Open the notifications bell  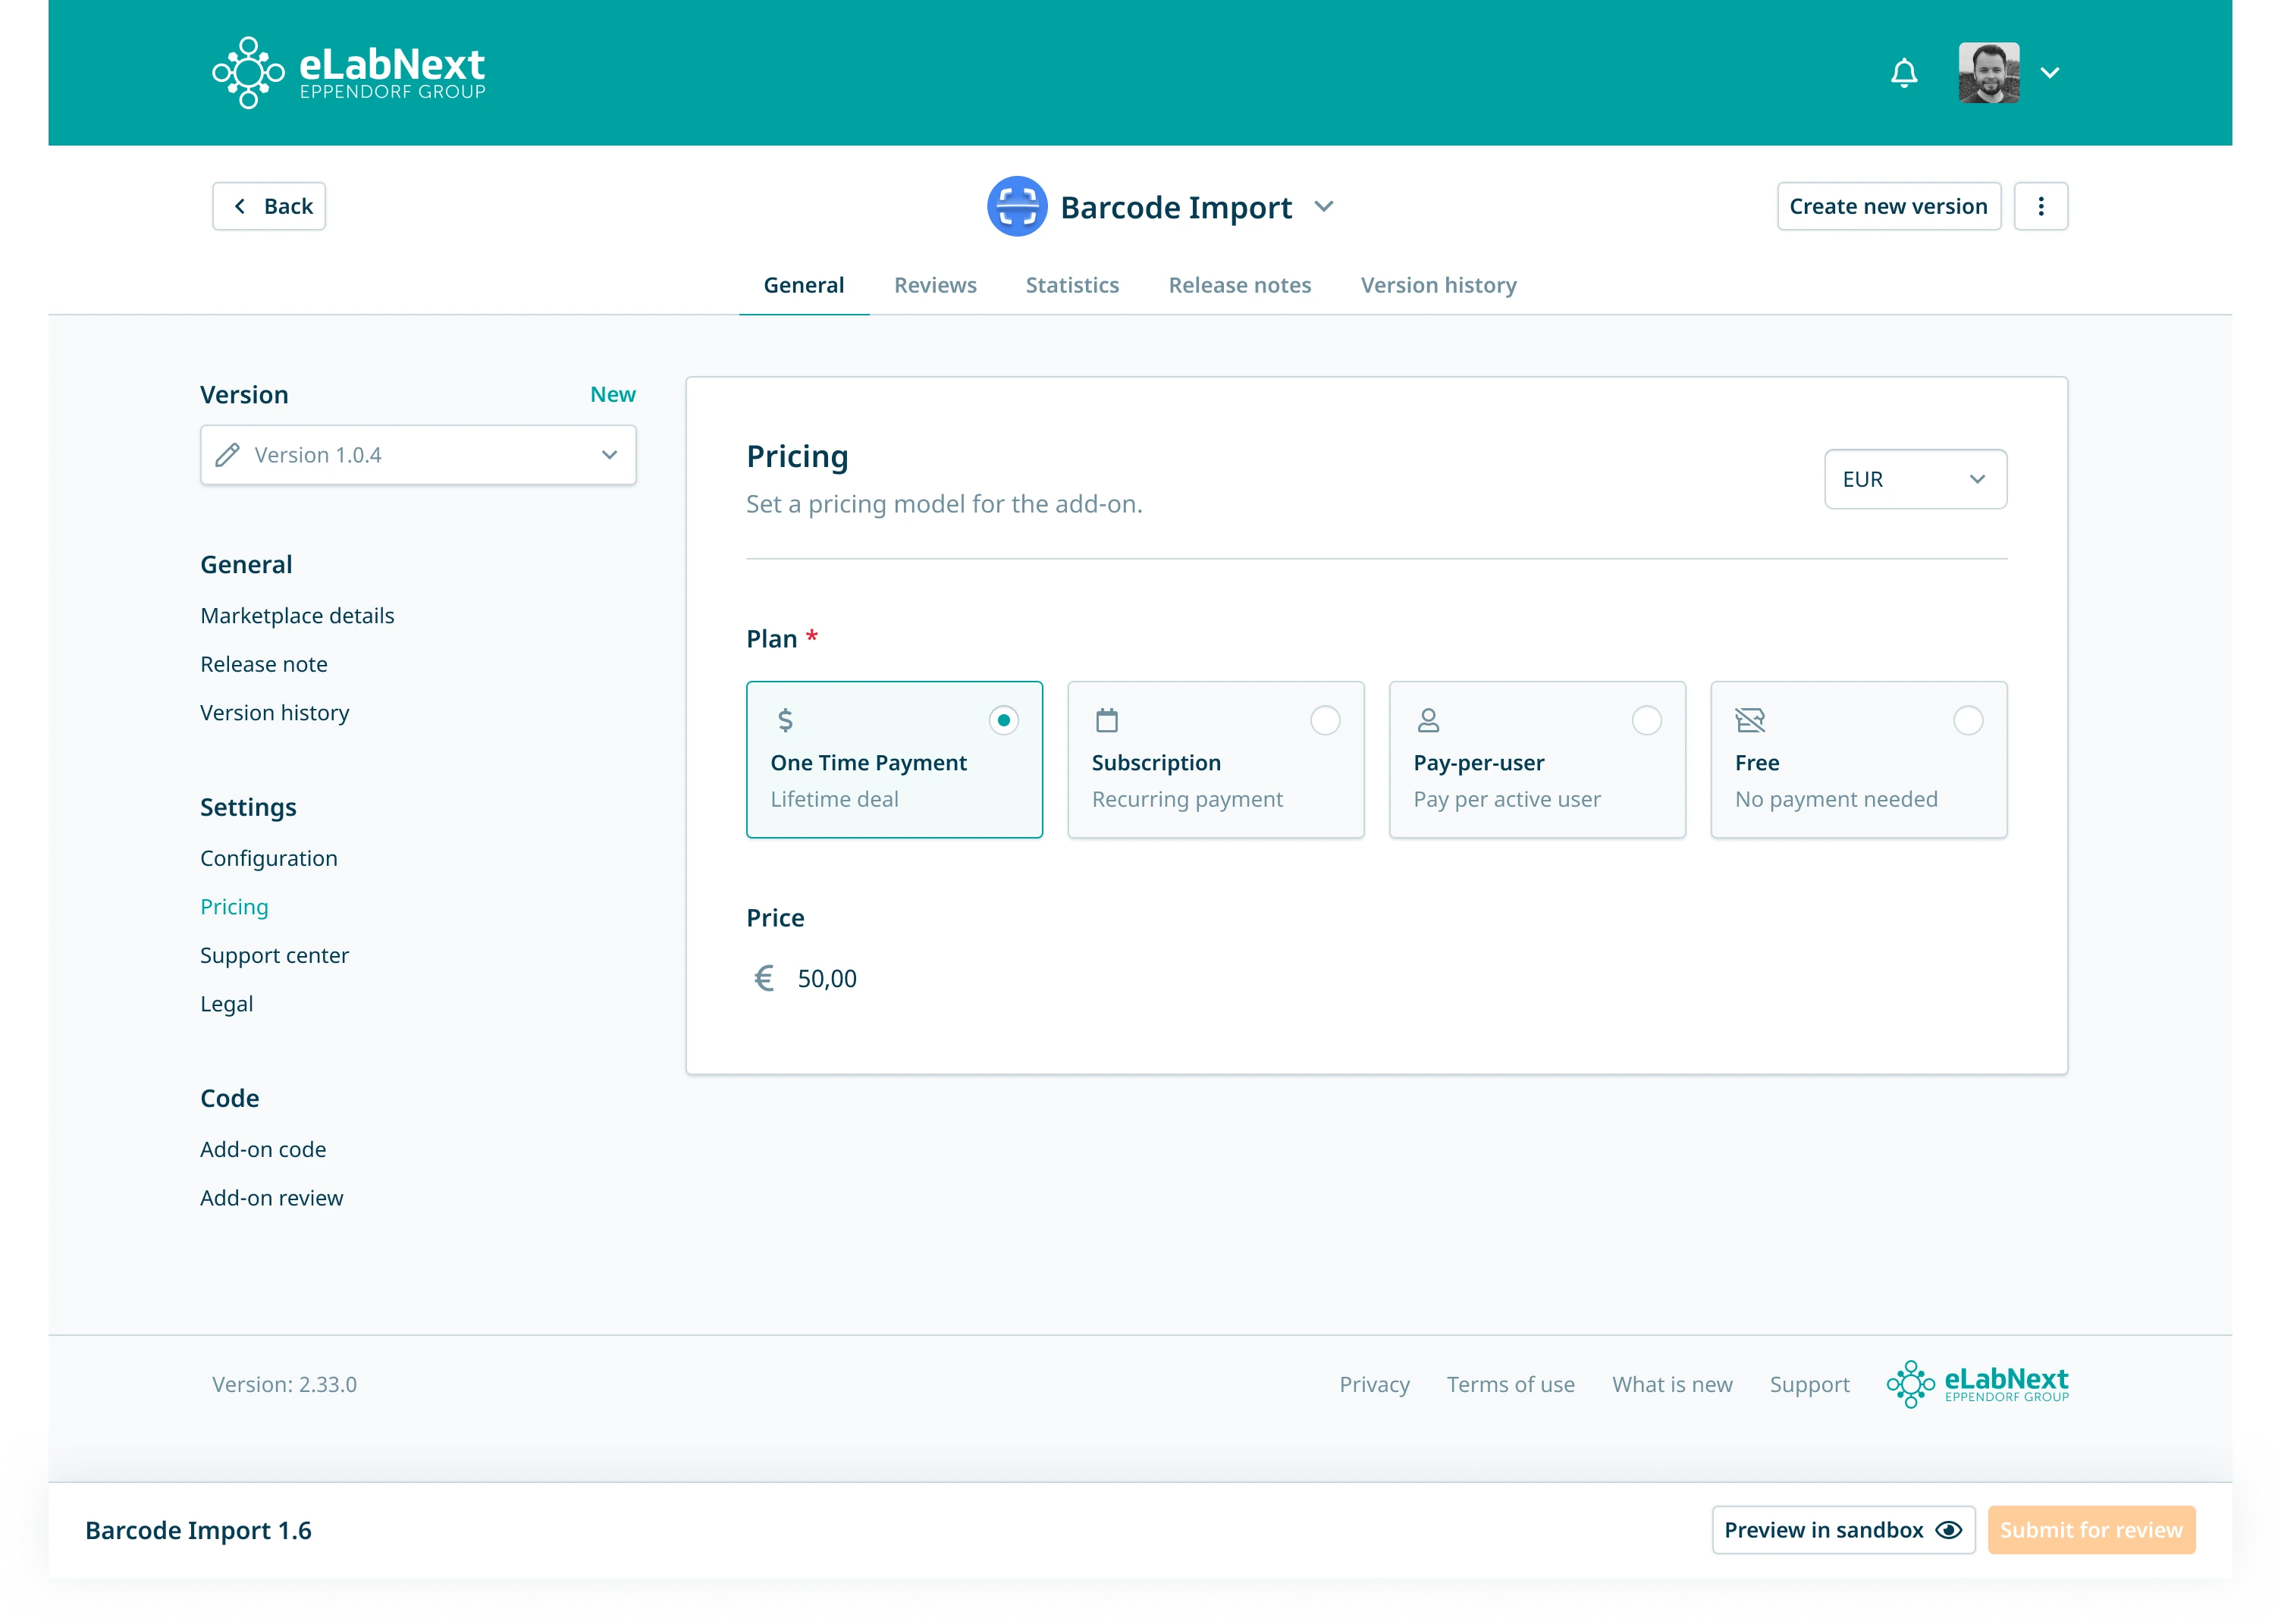point(1903,72)
